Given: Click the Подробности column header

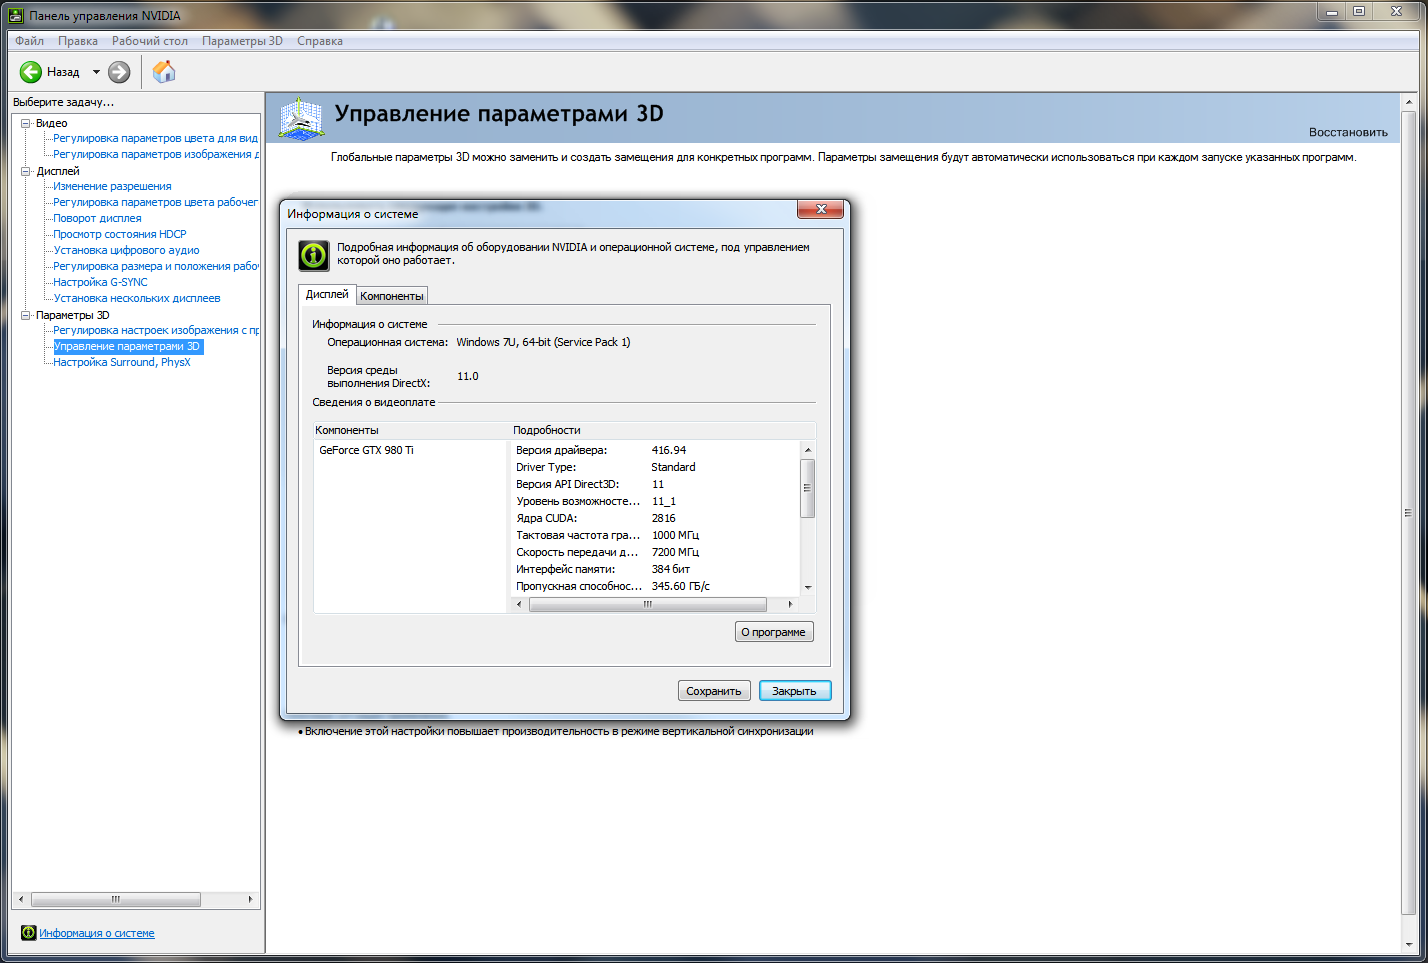Looking at the screenshot, I should [663, 430].
